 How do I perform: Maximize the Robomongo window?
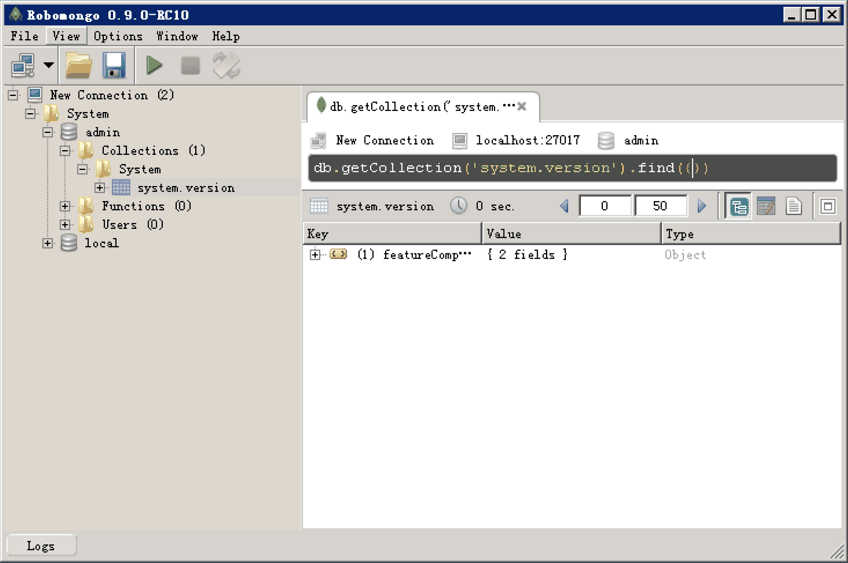[x=811, y=15]
